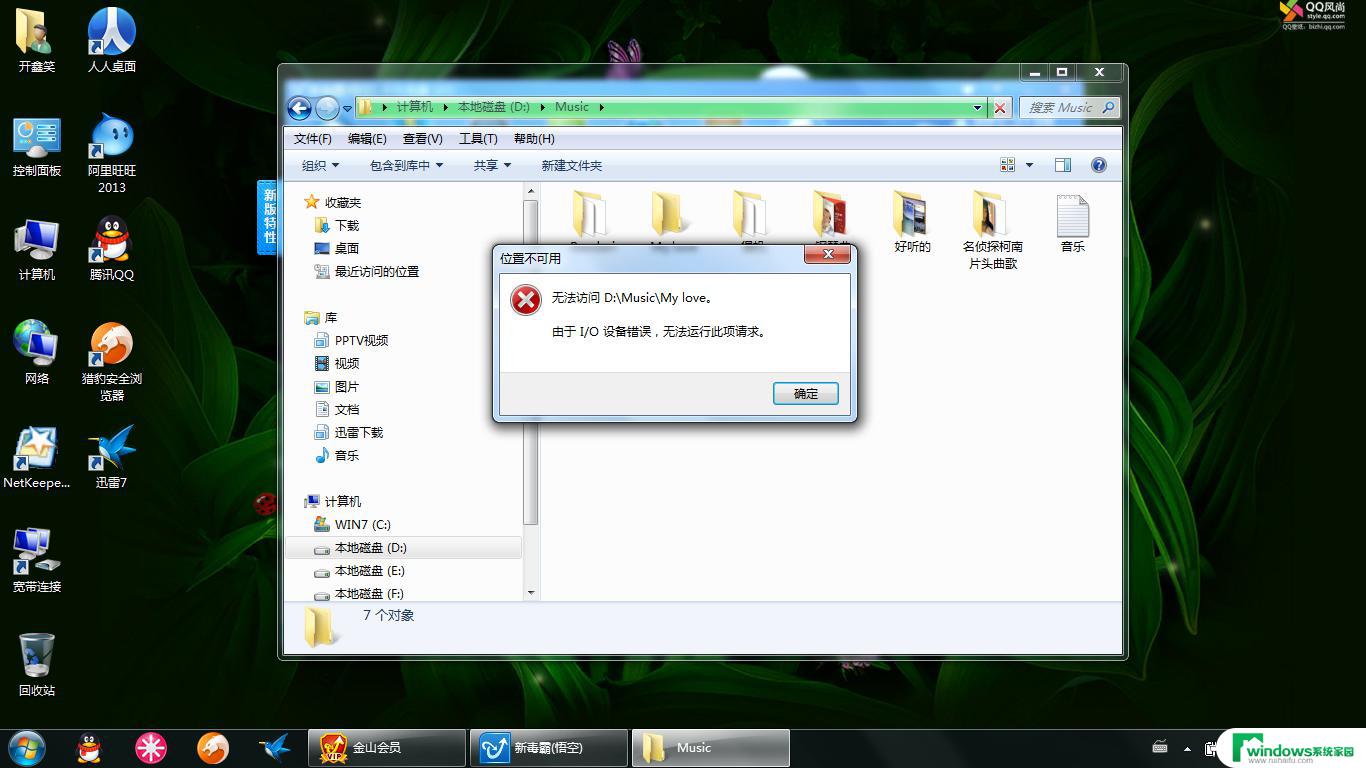This screenshot has height=768, width=1366.
Task: Click the 搜索 Music search field
Action: [1069, 107]
